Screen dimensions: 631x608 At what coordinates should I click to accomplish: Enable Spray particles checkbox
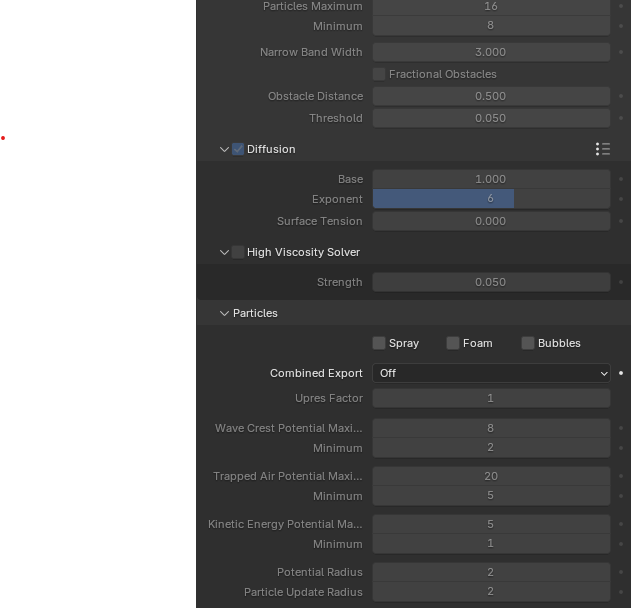tap(379, 343)
